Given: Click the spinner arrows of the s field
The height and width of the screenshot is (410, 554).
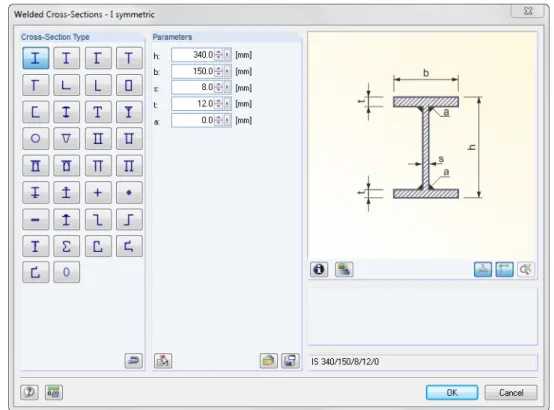Looking at the screenshot, I should click(219, 87).
